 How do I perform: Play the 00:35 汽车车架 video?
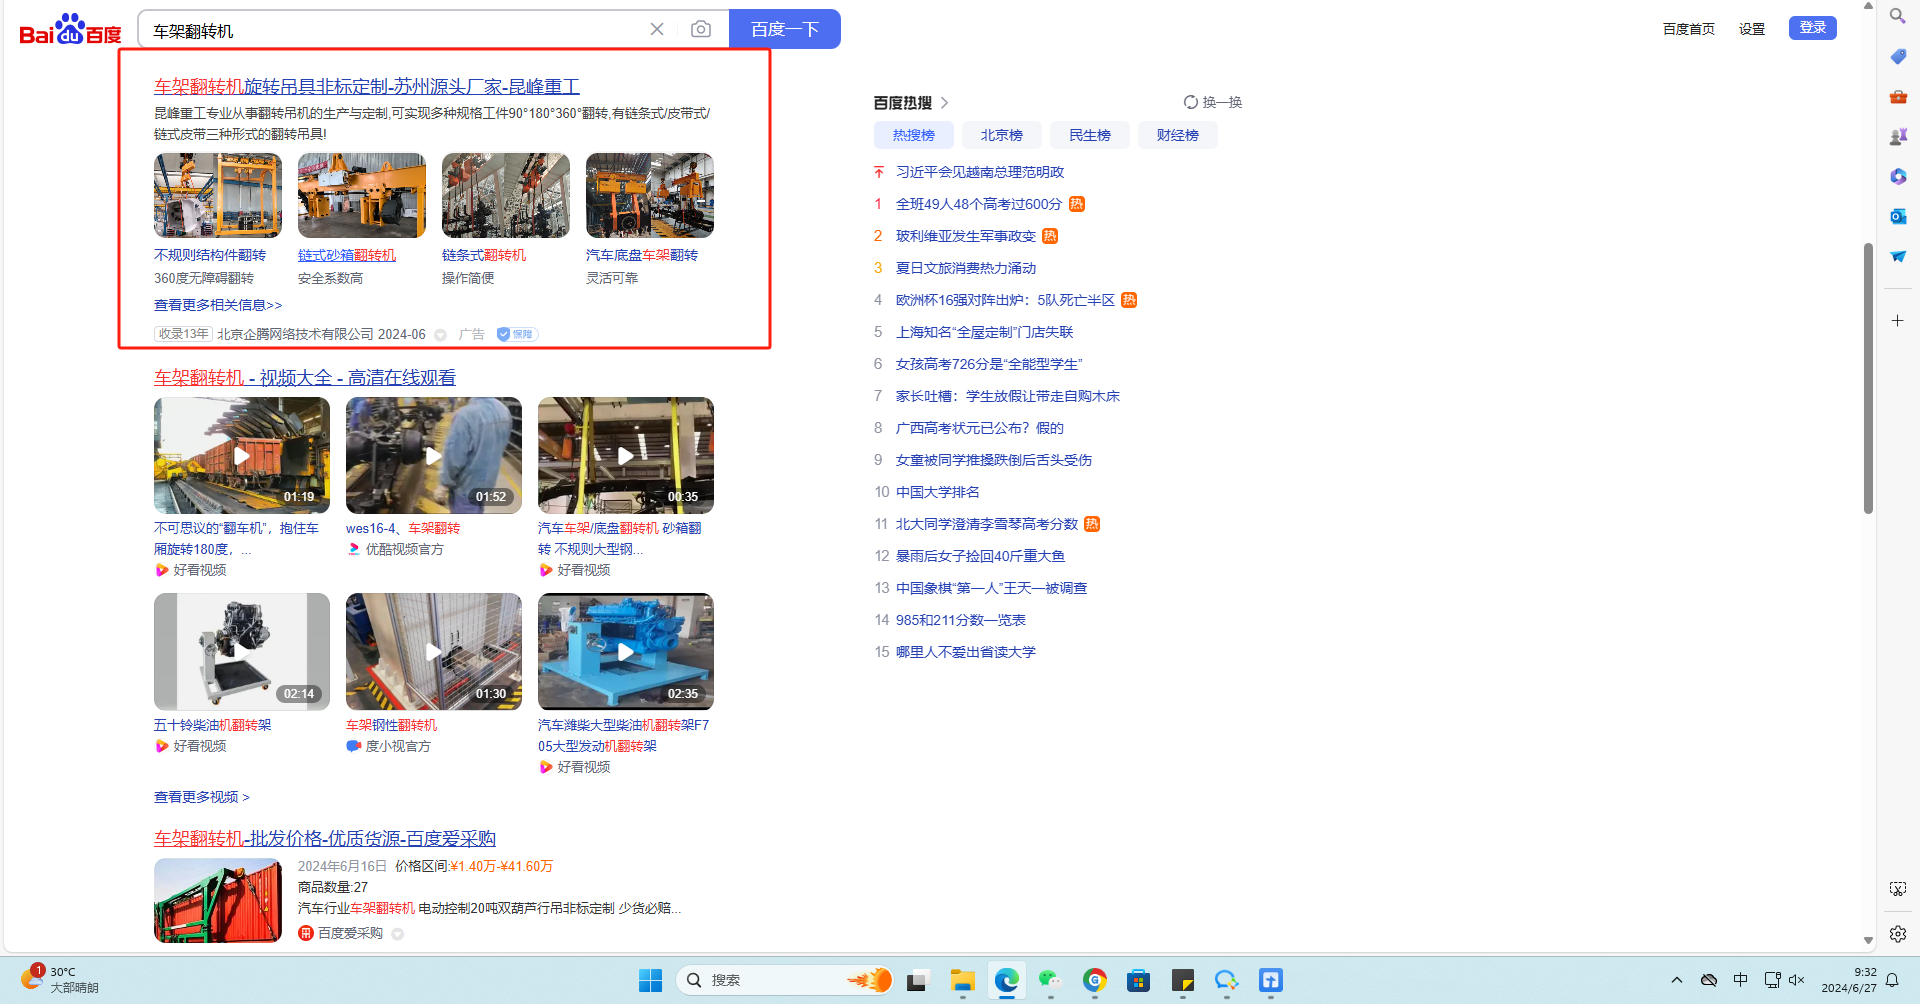tap(626, 455)
